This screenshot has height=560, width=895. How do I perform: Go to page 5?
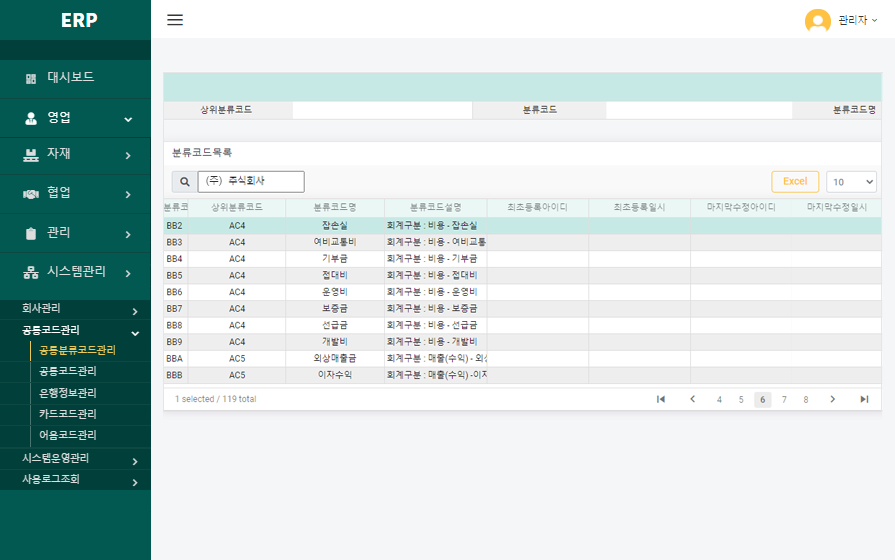(x=741, y=400)
